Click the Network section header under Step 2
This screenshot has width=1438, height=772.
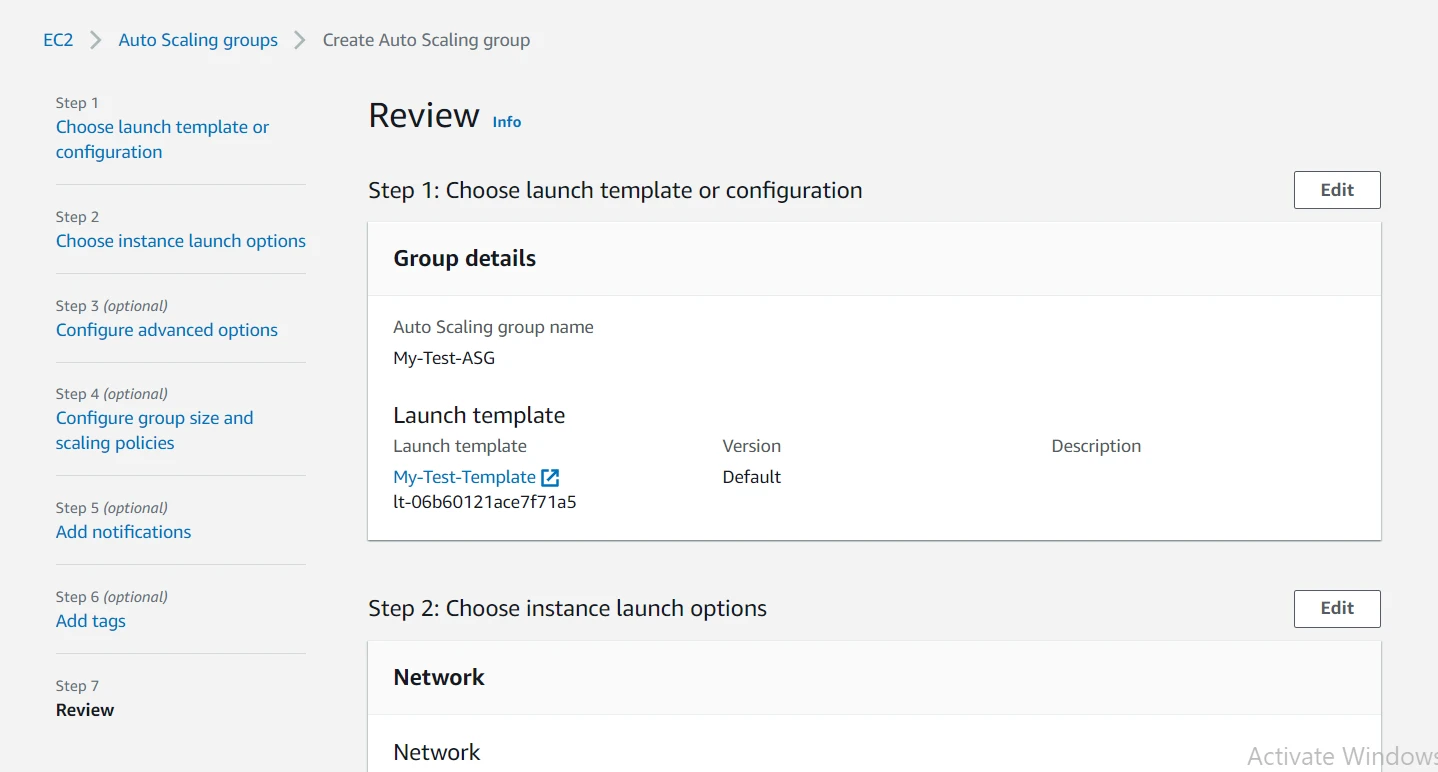coord(439,677)
